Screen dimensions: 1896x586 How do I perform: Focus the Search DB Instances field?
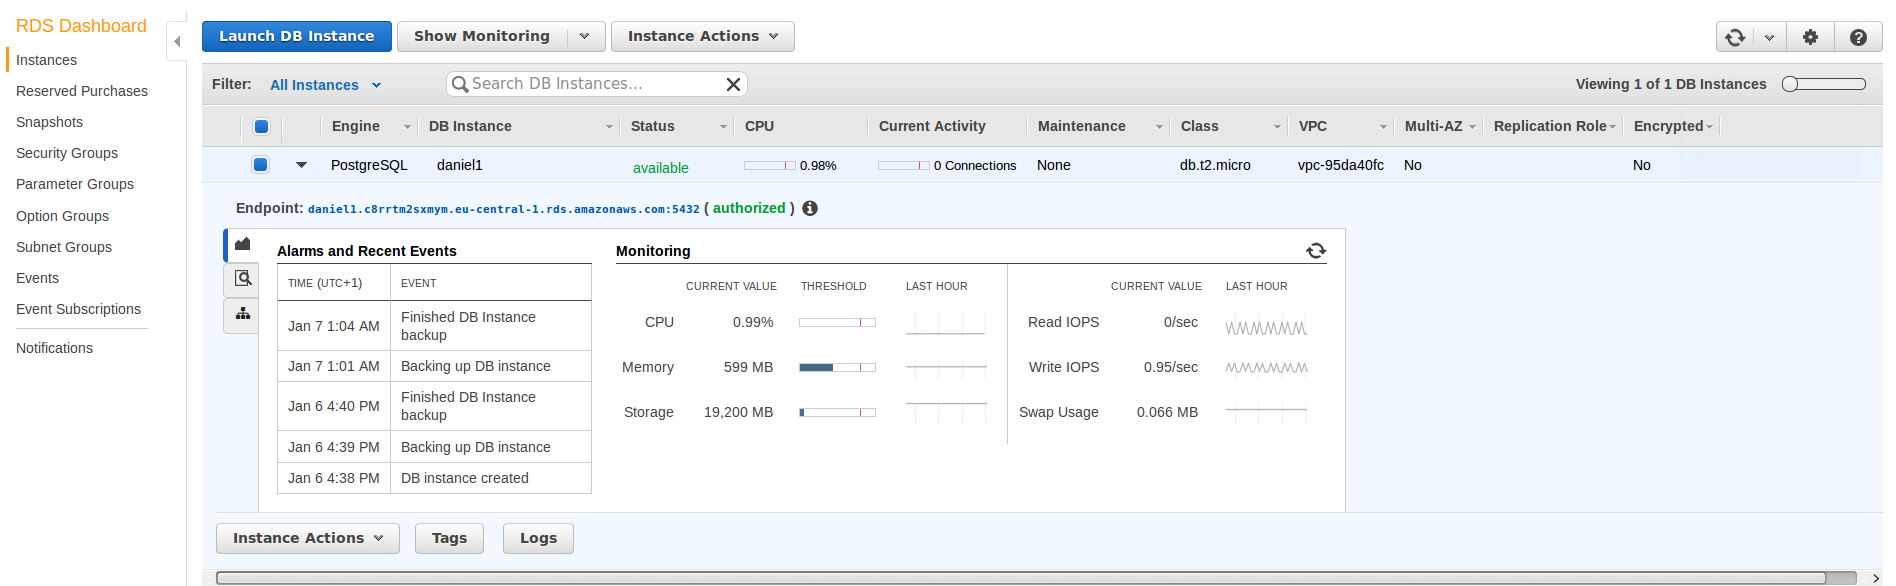click(x=596, y=84)
